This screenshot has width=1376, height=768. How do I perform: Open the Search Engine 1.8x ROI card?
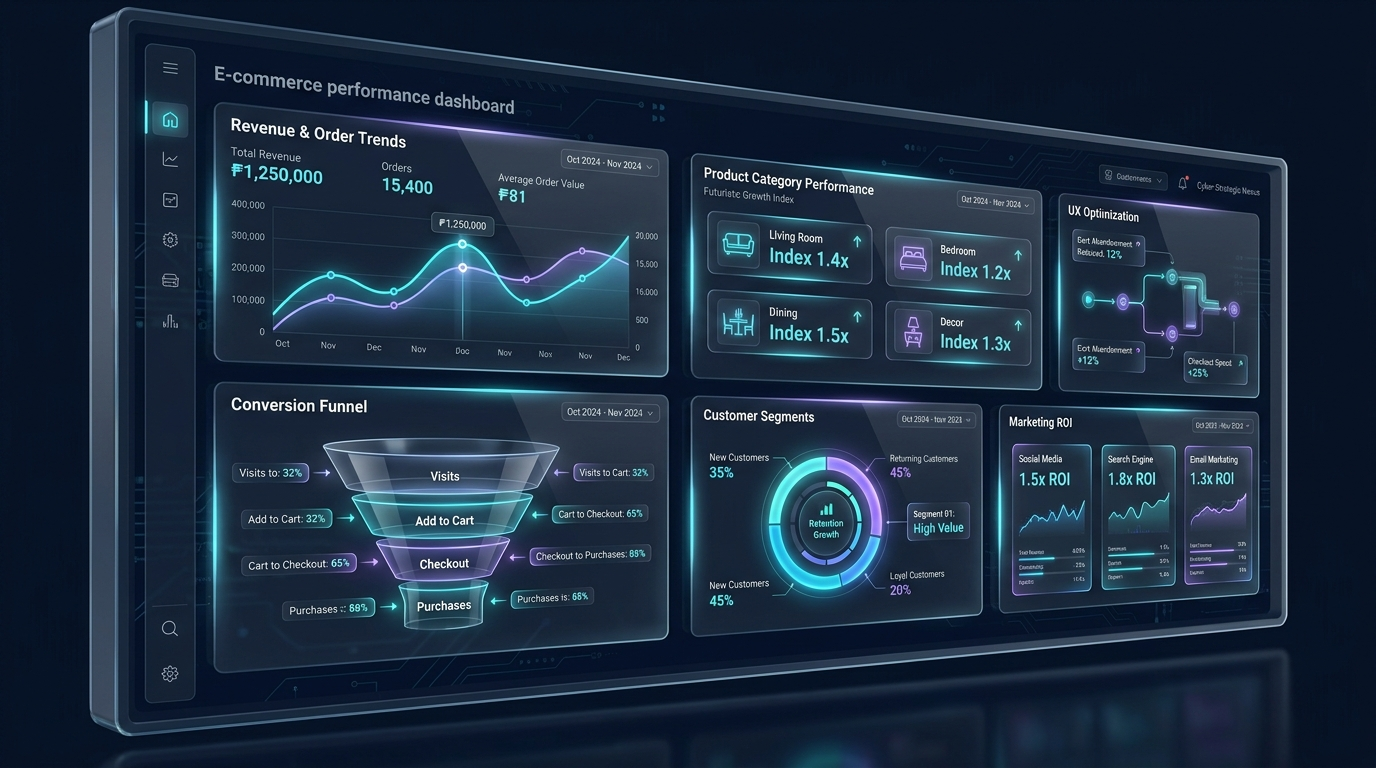tap(1137, 518)
